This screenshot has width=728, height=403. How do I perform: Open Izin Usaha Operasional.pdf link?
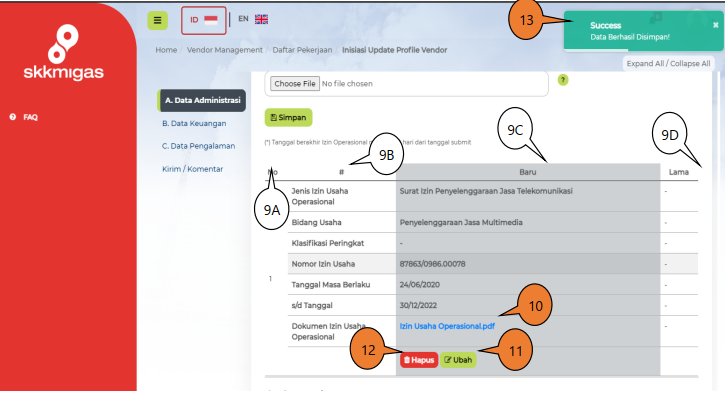(447, 326)
